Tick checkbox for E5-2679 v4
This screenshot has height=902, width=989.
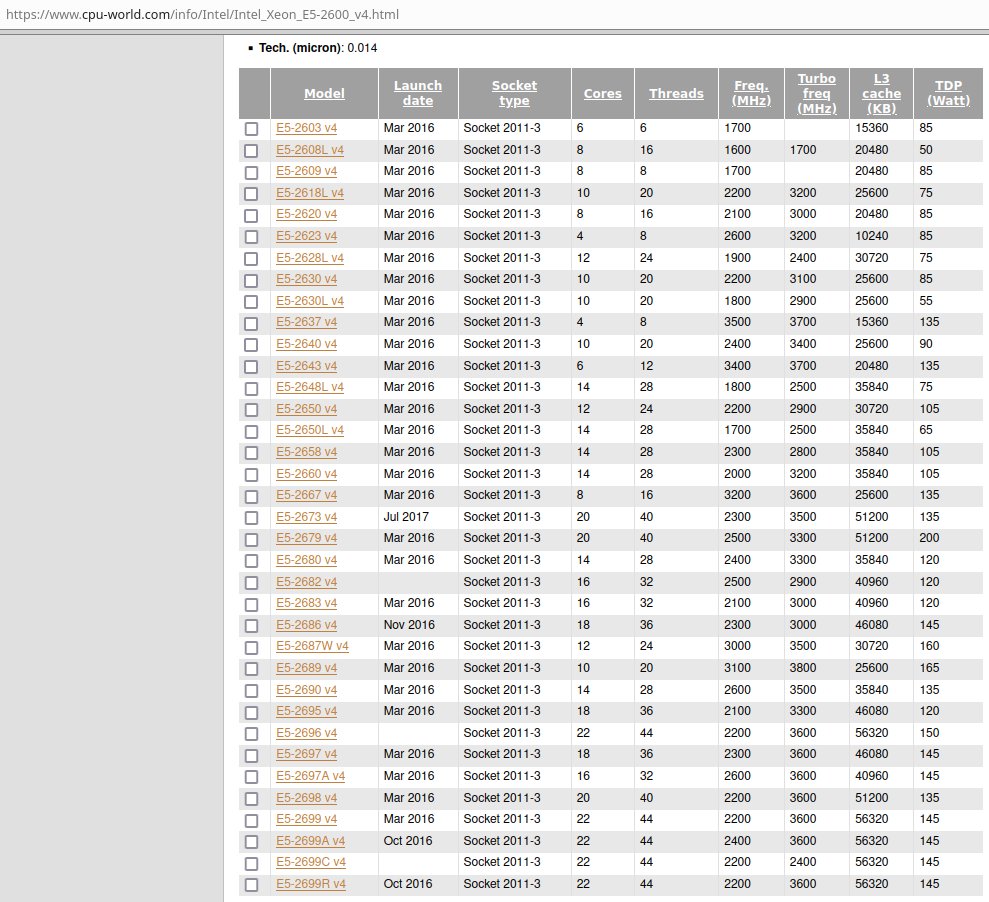(252, 539)
